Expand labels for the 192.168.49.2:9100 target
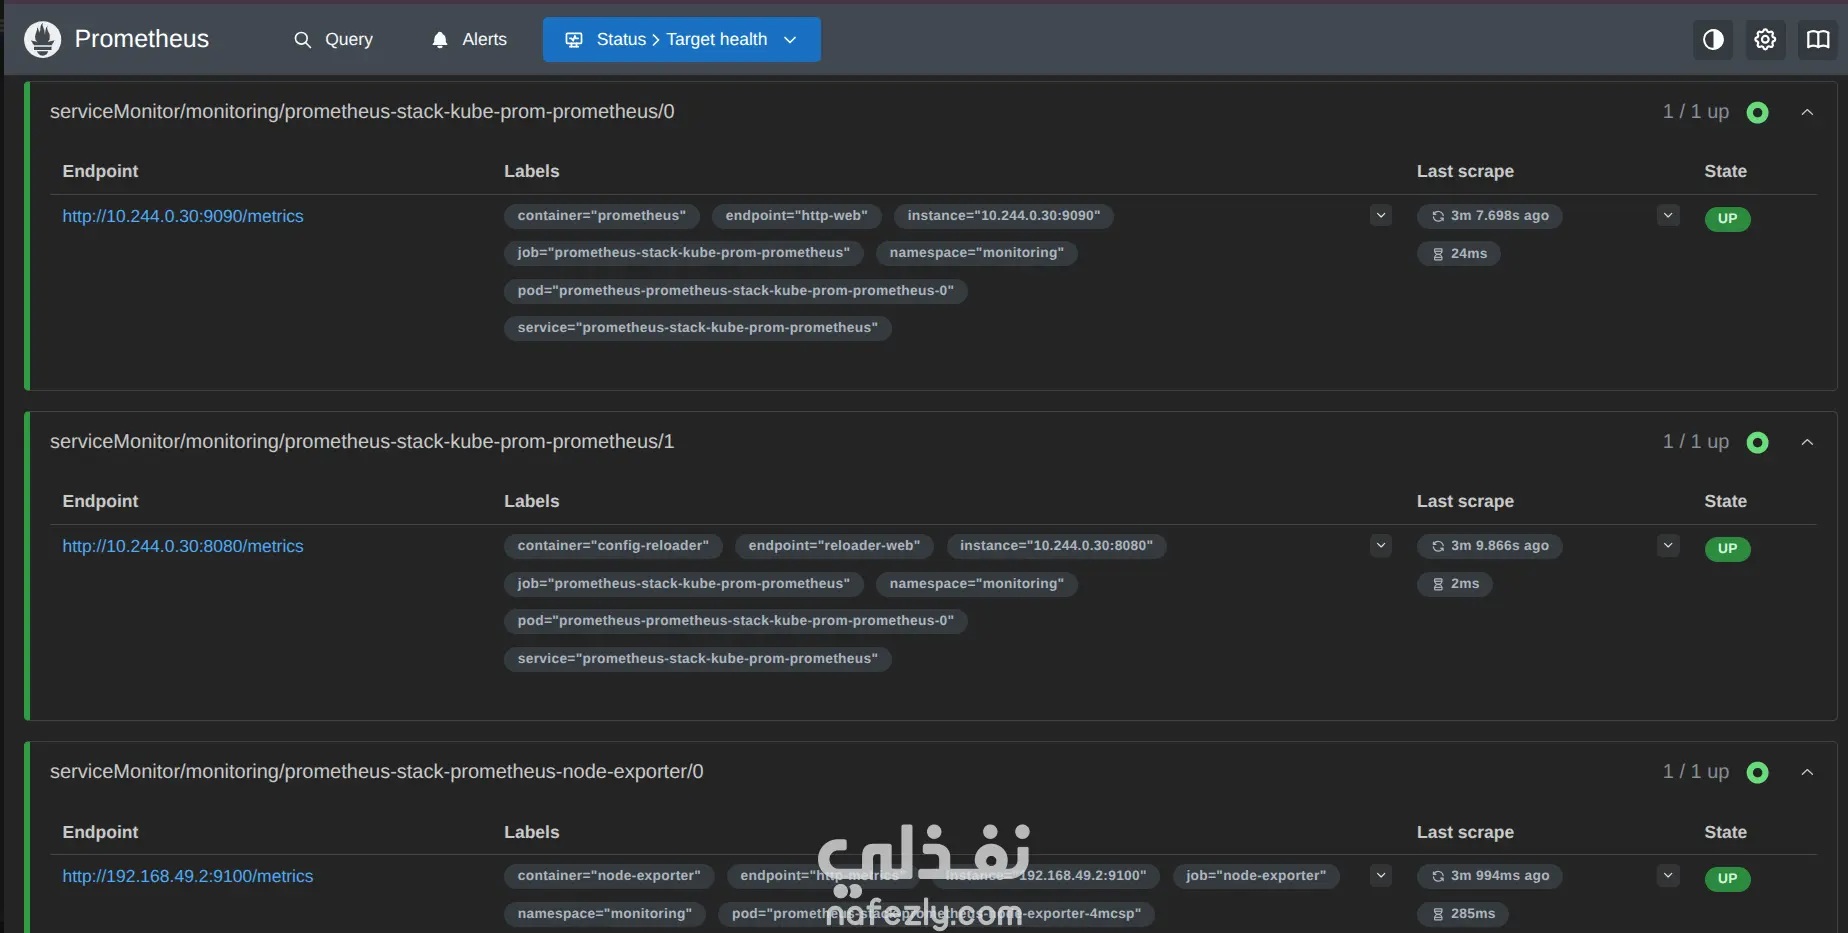1848x933 pixels. [x=1381, y=875]
